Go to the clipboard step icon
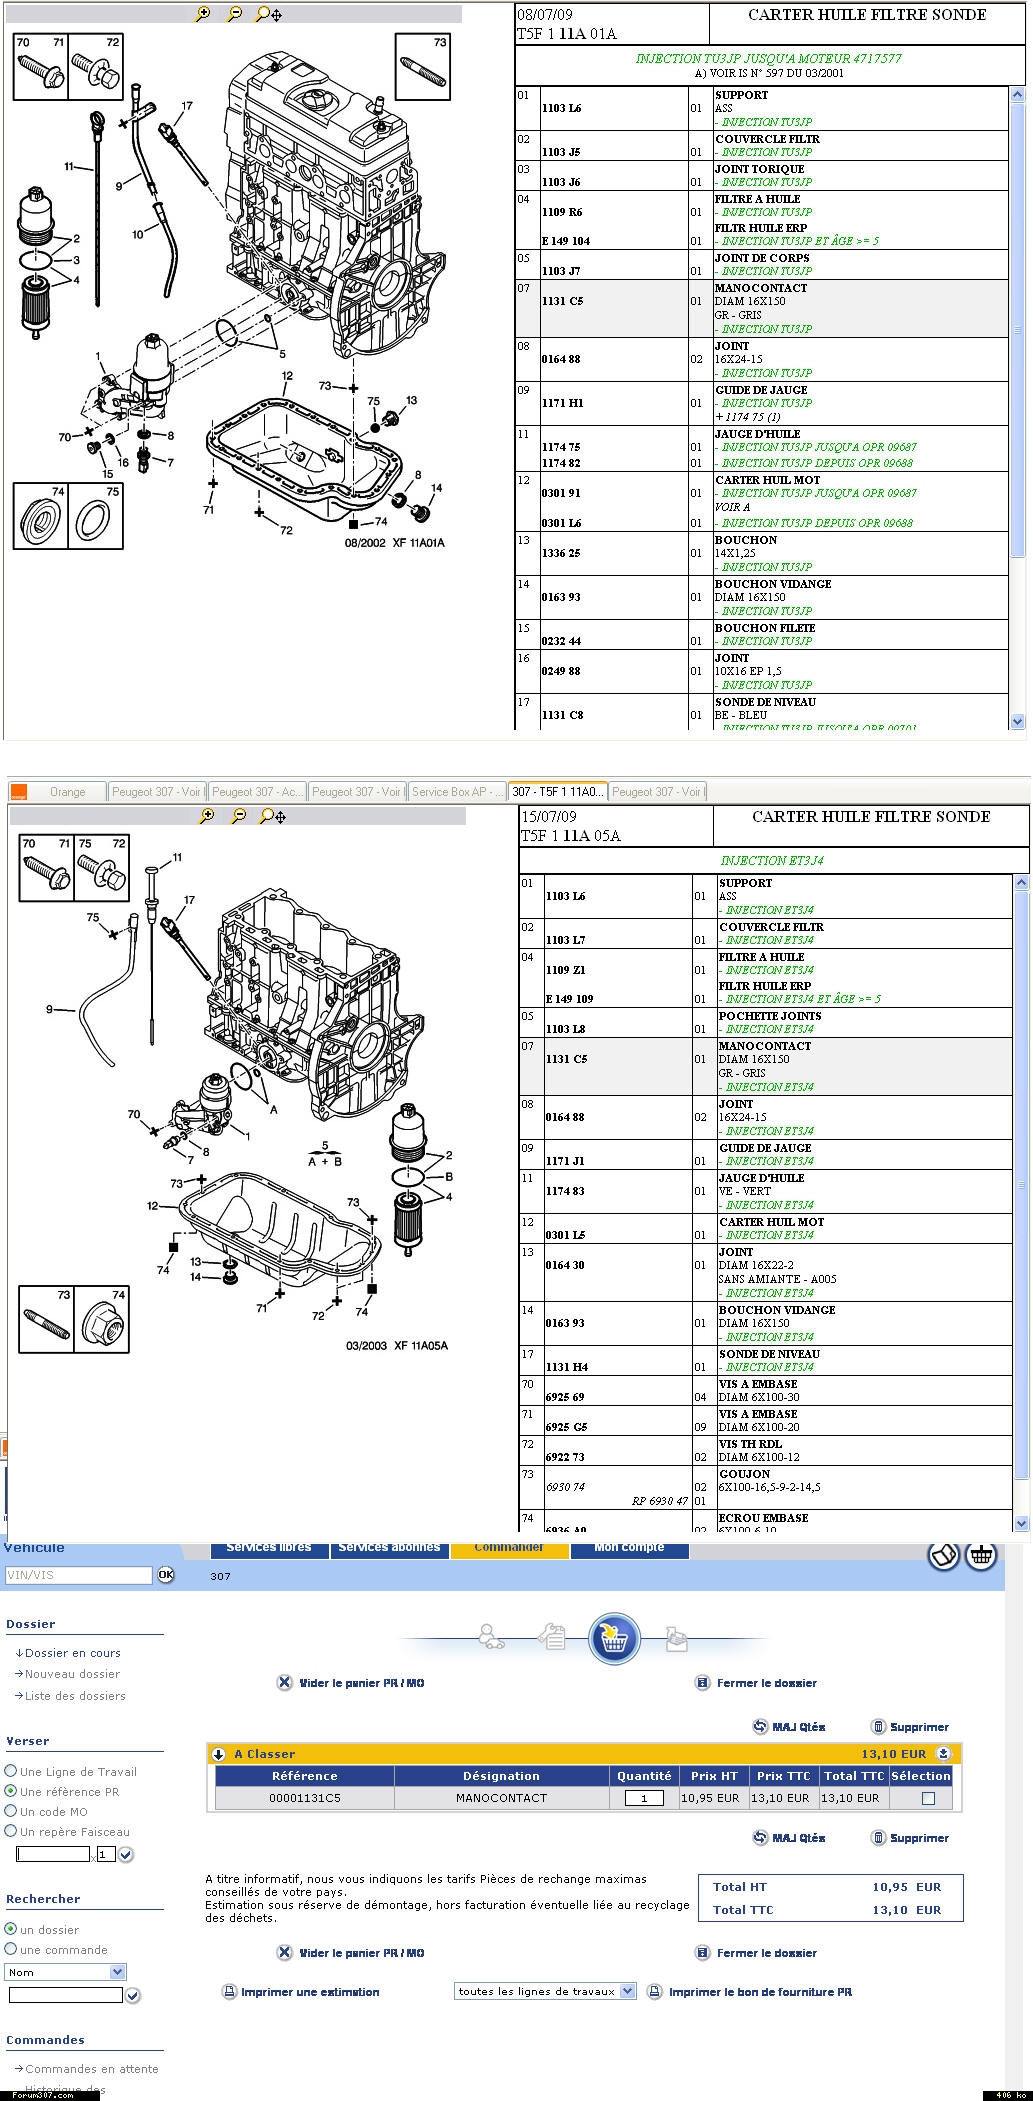Viewport: 1033px width, 2101px height. (552, 1637)
